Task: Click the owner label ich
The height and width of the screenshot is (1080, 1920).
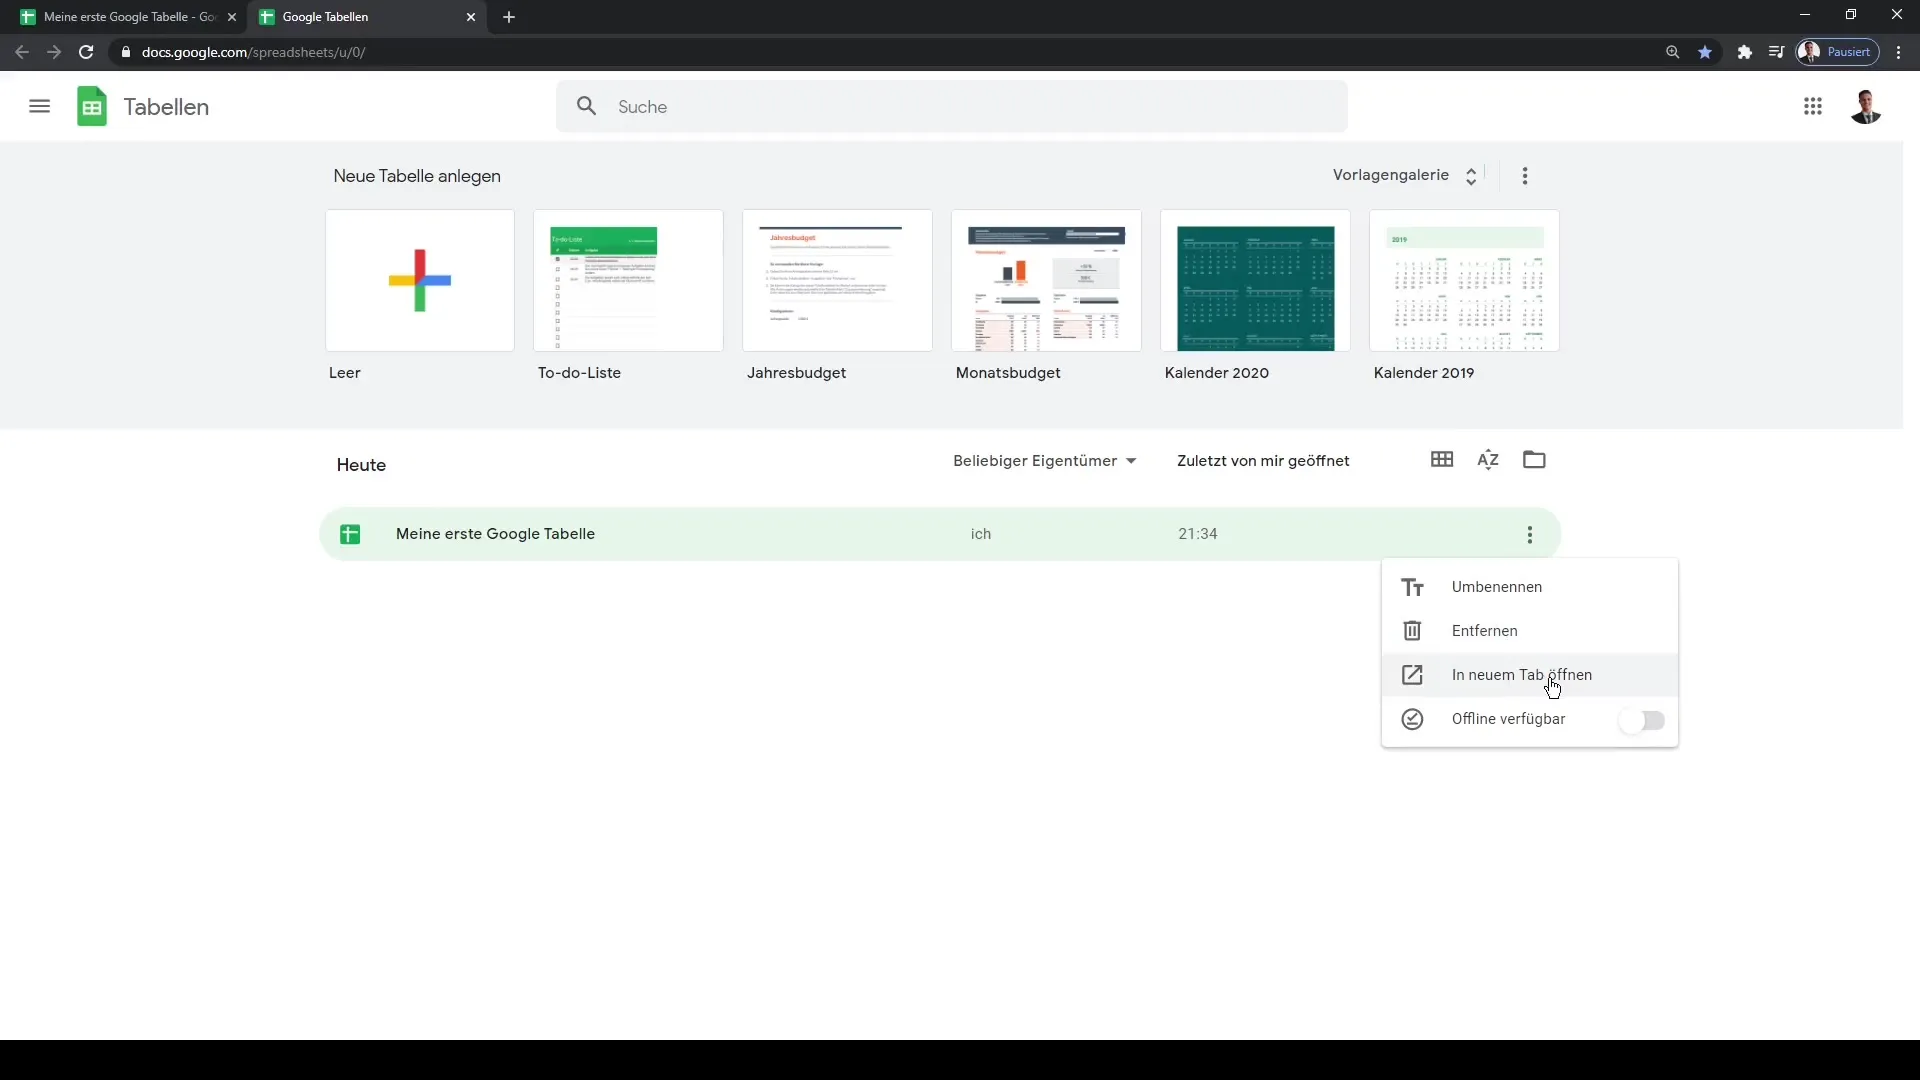Action: coord(981,534)
